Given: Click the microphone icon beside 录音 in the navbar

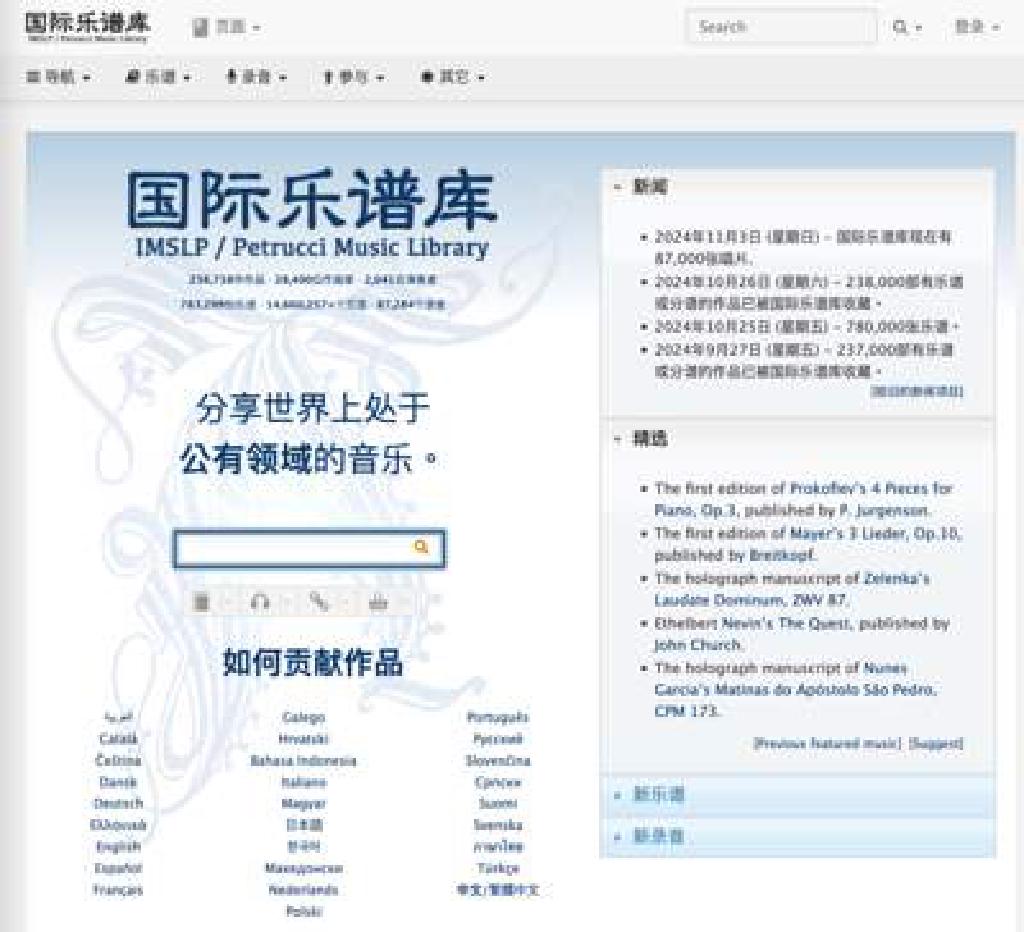Looking at the screenshot, I should (232, 76).
